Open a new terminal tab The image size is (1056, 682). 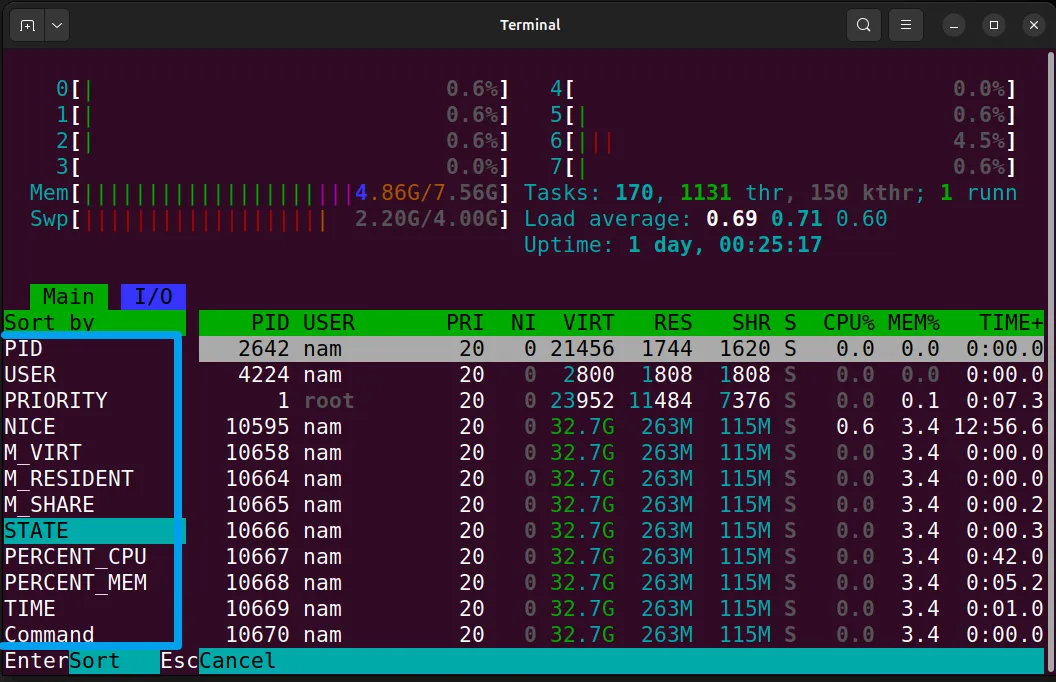pos(28,26)
